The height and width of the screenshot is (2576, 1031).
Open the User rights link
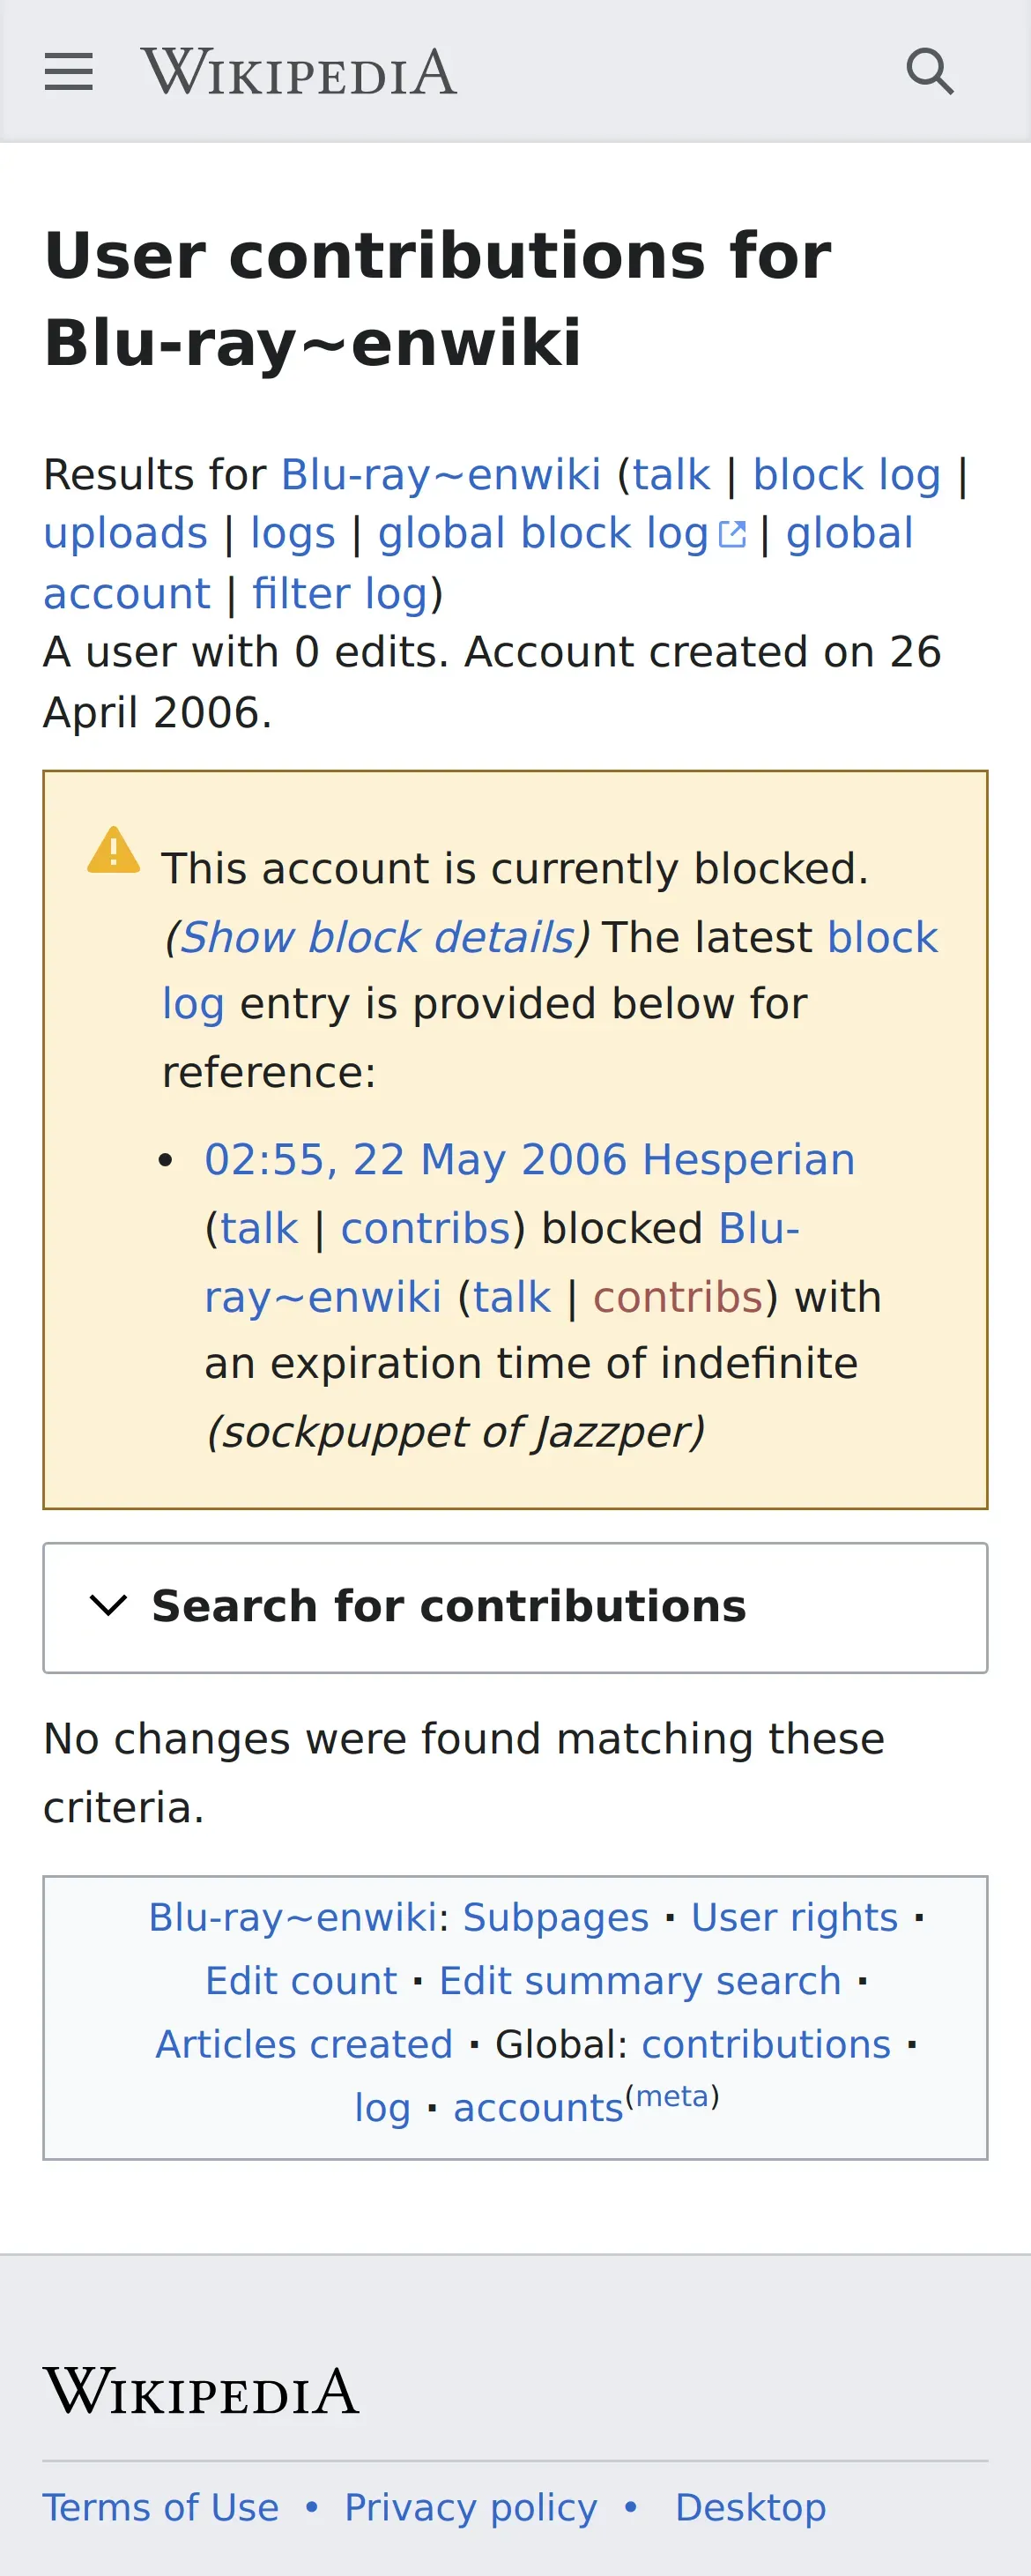(795, 1917)
